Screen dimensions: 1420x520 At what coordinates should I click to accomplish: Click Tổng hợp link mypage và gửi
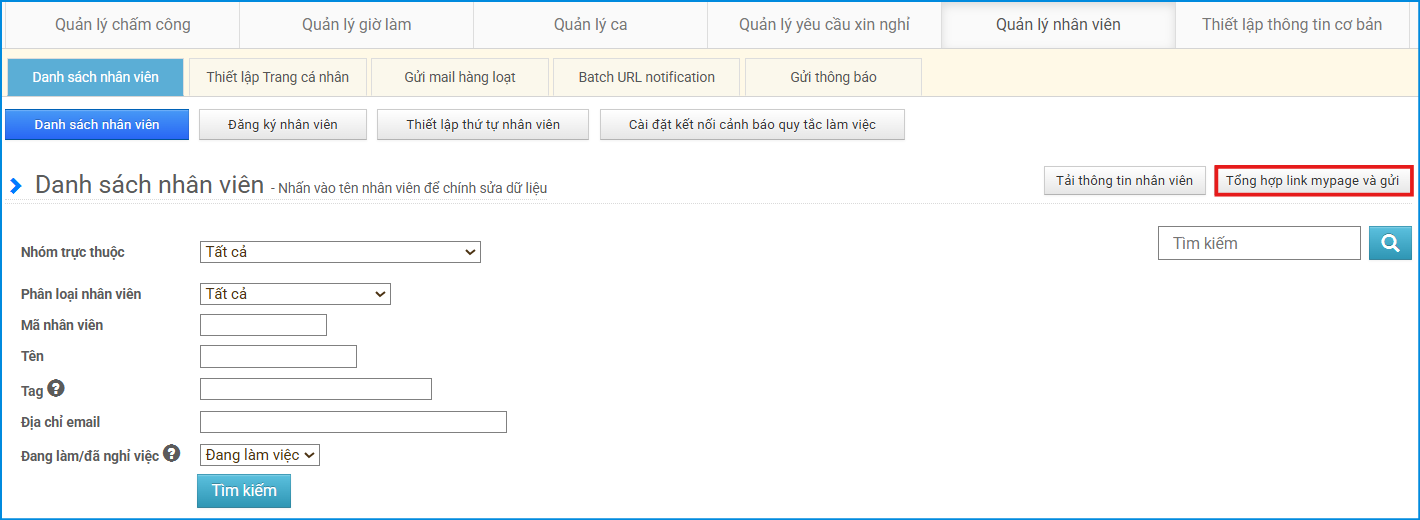(1312, 181)
